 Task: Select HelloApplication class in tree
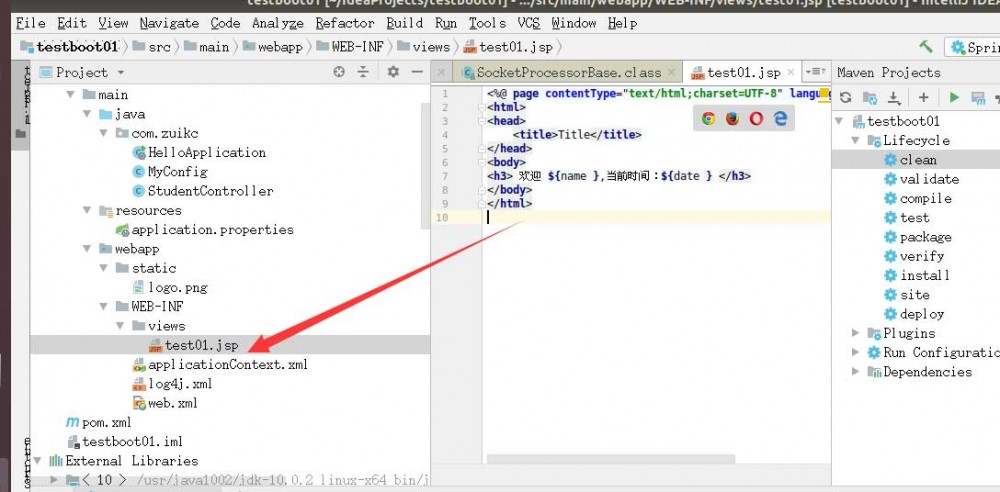[207, 153]
